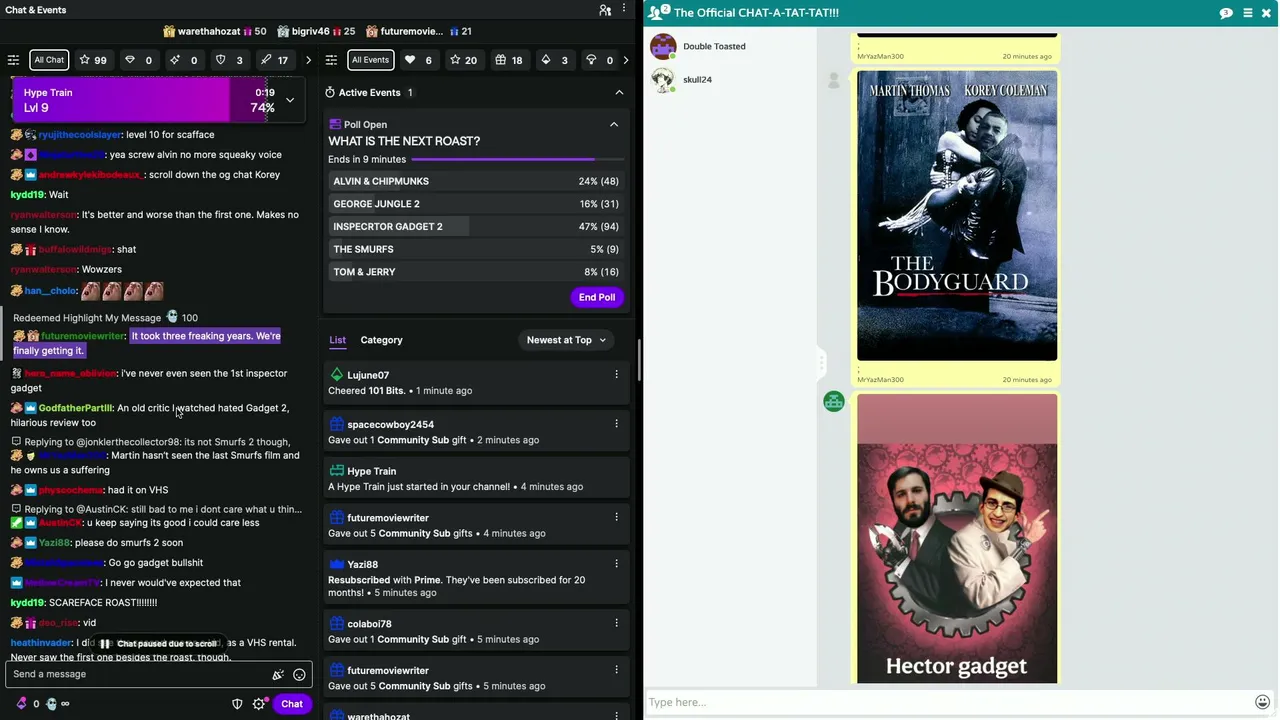1280x720 pixels.
Task: Open GodfatherPartIII username in chat
Action: 75,408
